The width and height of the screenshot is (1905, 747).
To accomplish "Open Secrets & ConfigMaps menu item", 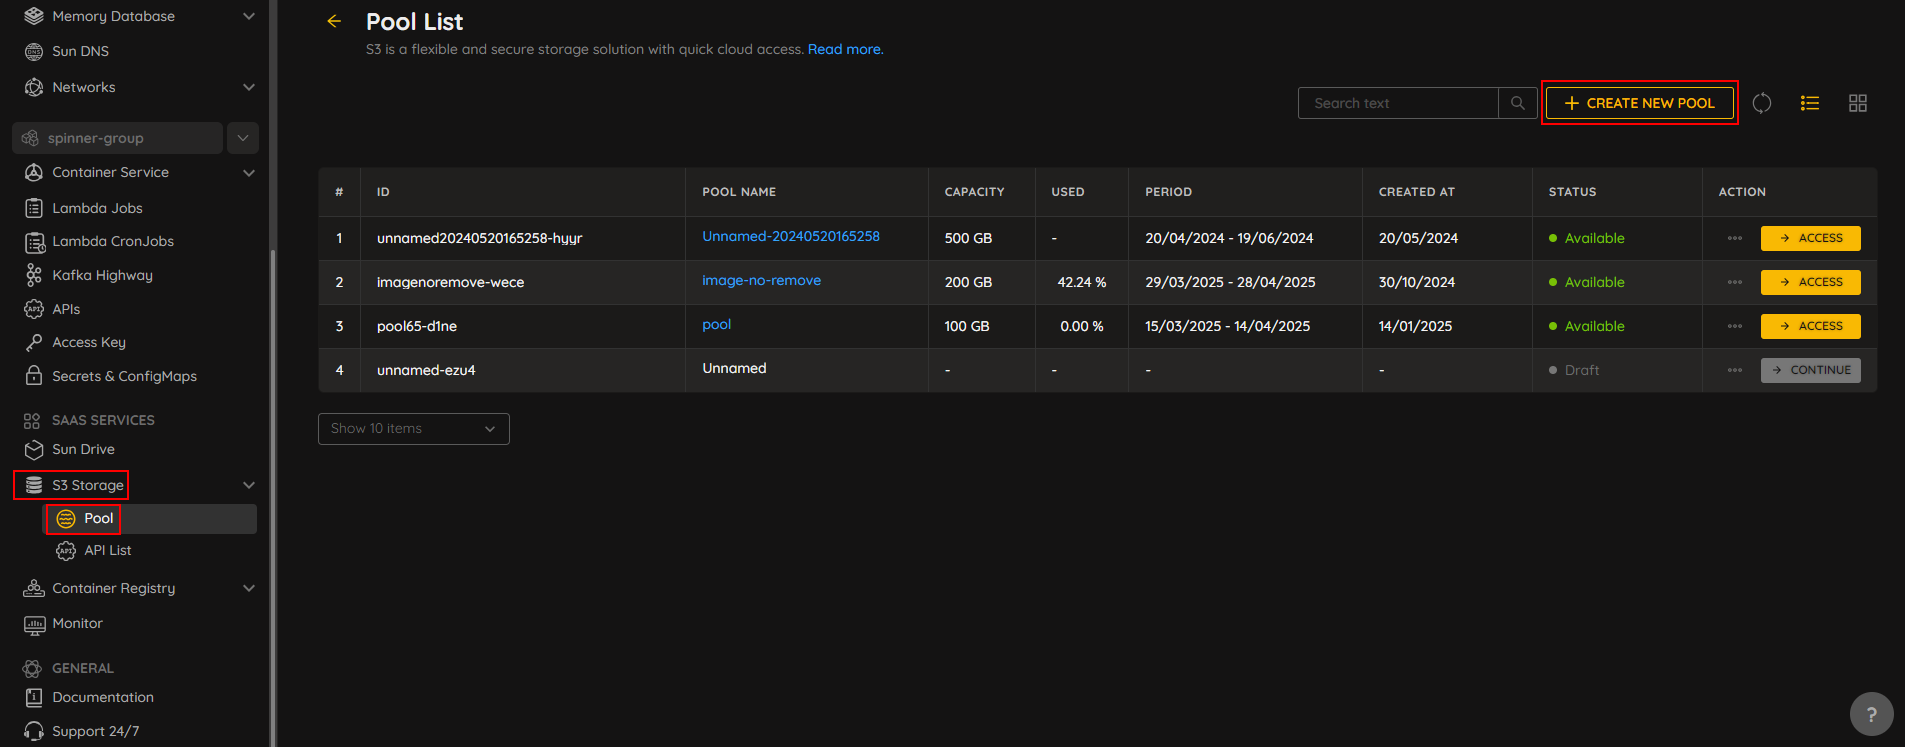I will click(x=124, y=376).
